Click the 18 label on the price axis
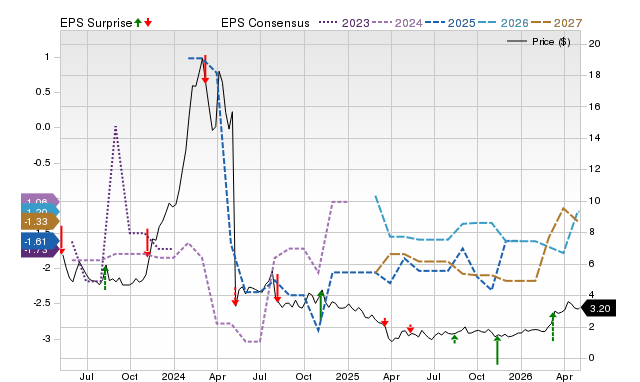640x382 pixels. tap(594, 75)
